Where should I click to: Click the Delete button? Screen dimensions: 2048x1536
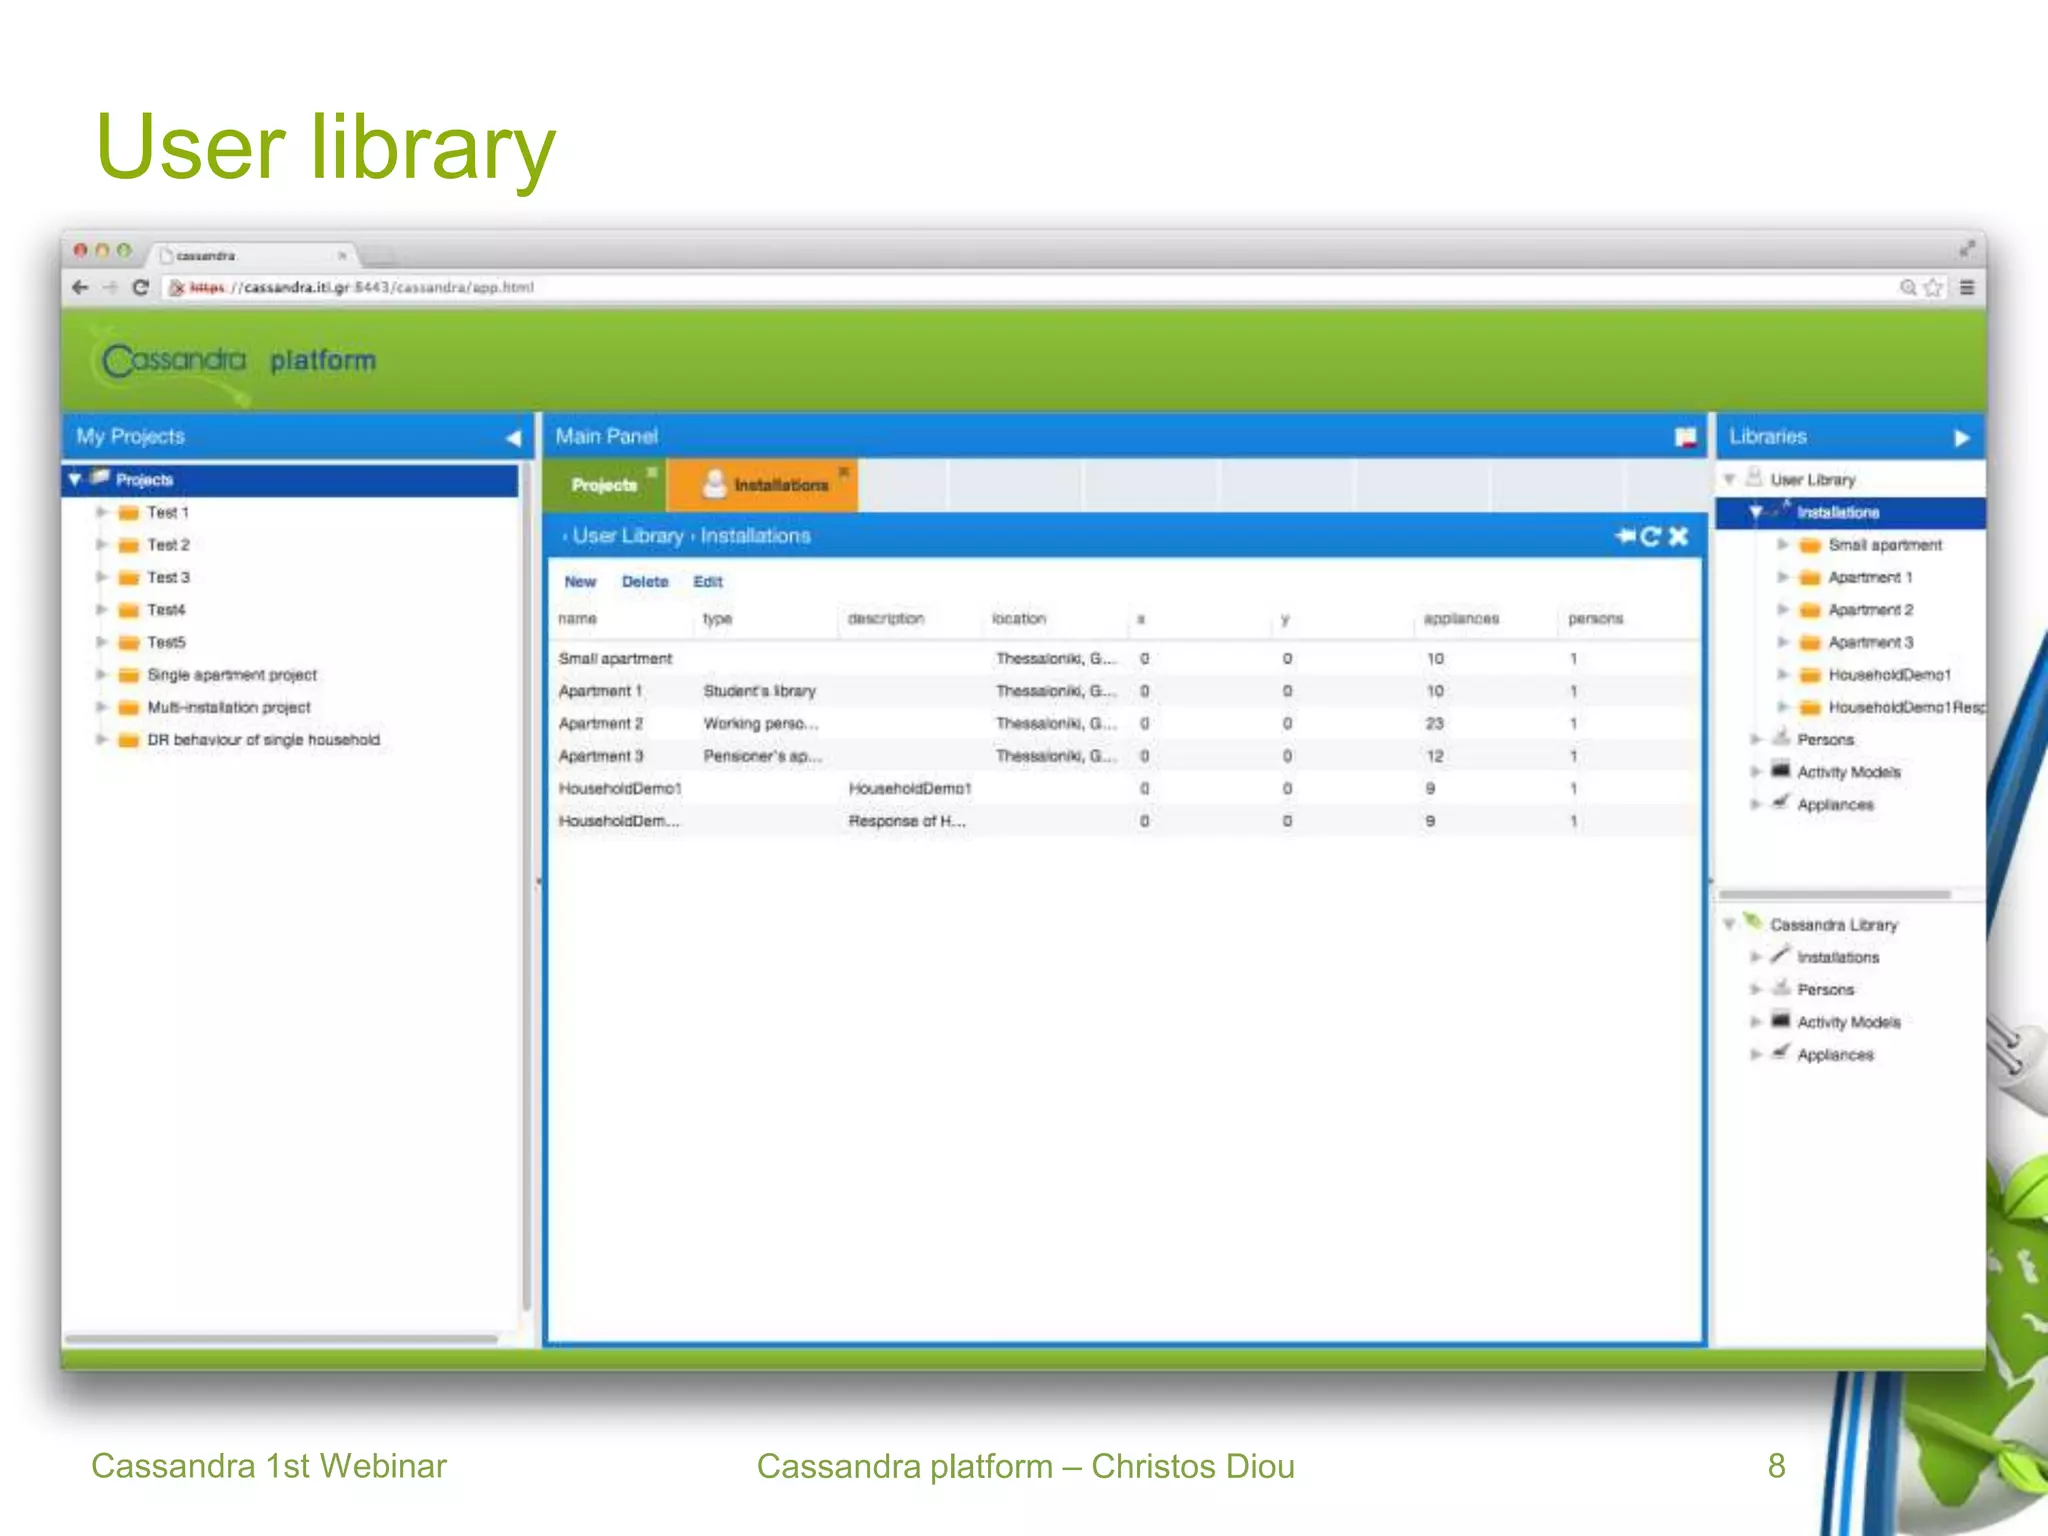pos(645,582)
